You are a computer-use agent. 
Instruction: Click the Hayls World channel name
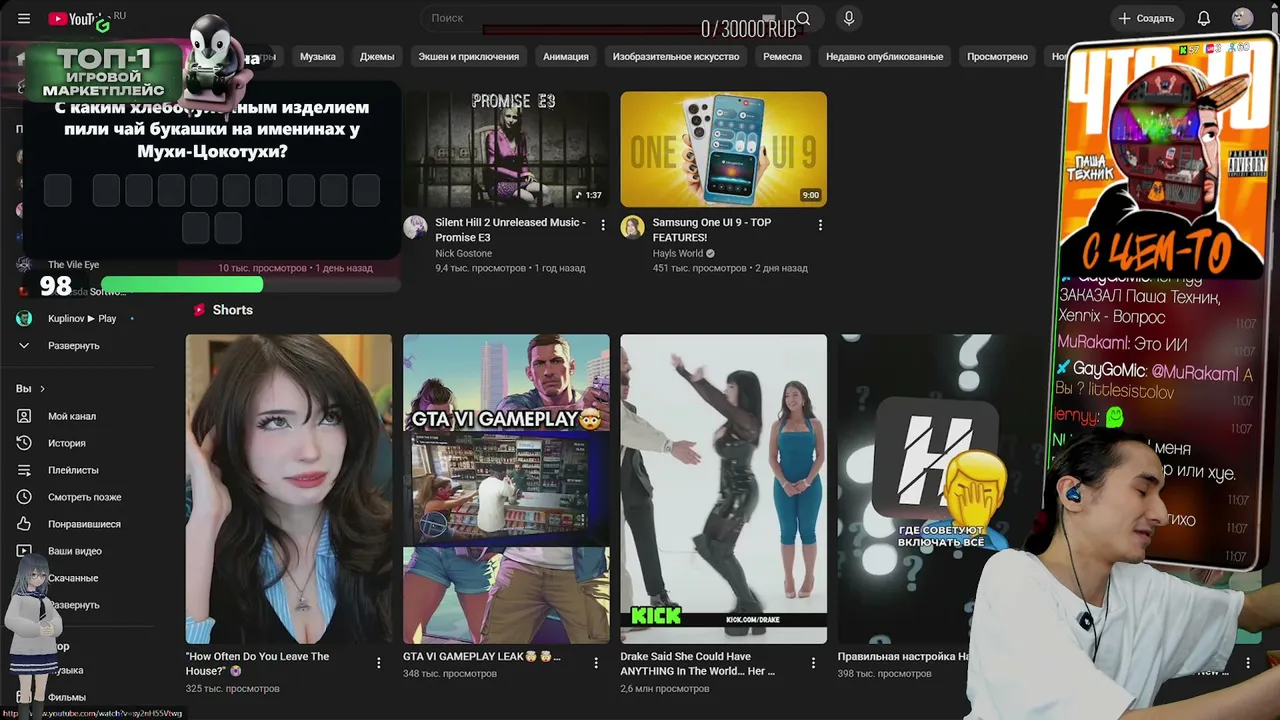[x=678, y=254]
